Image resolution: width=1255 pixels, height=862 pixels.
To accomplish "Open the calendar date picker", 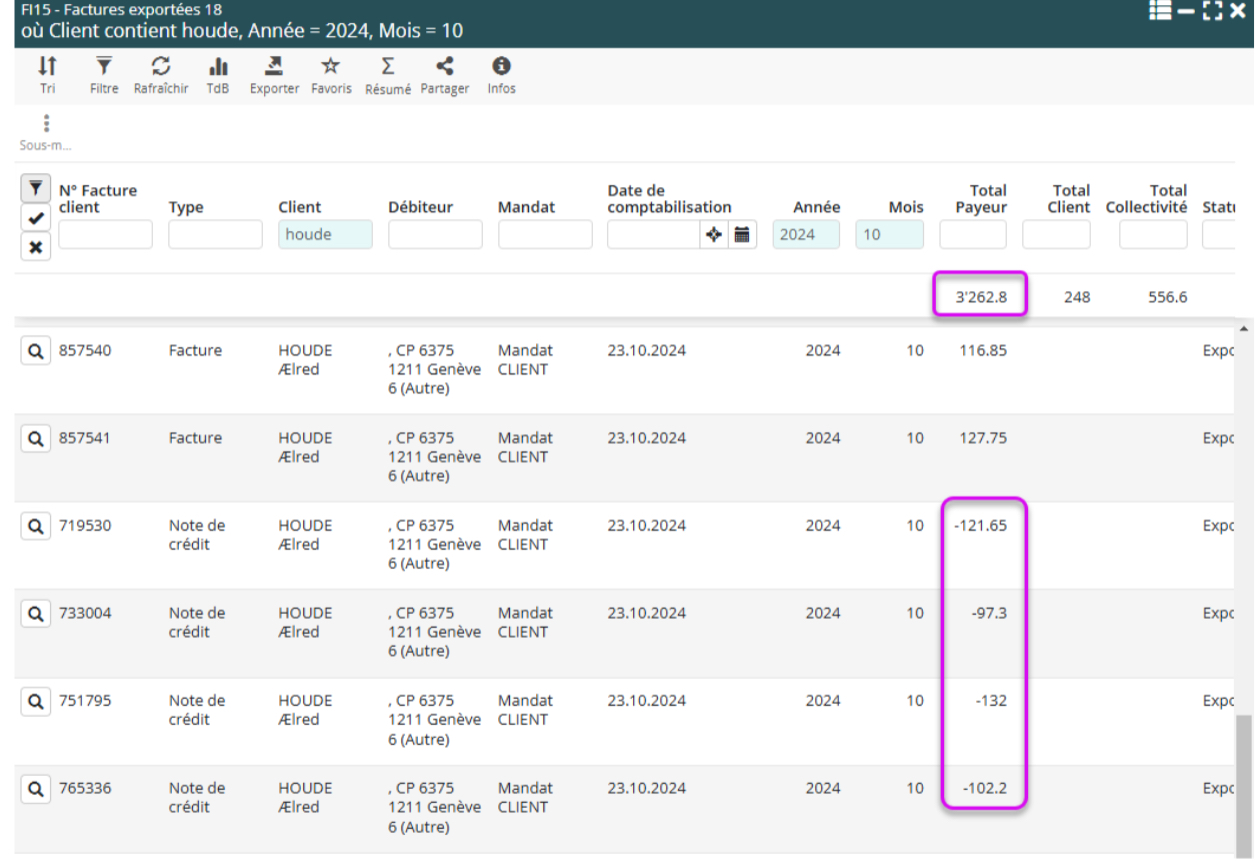I will point(742,235).
